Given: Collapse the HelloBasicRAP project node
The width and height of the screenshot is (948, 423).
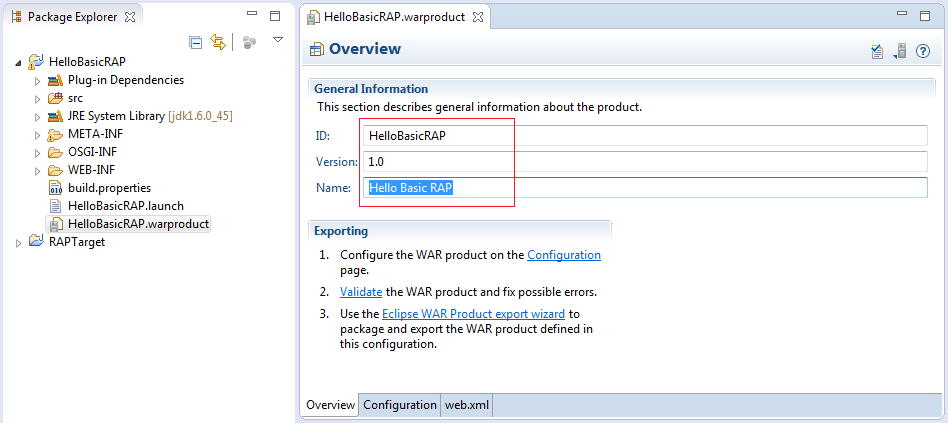Looking at the screenshot, I should click(x=18, y=62).
